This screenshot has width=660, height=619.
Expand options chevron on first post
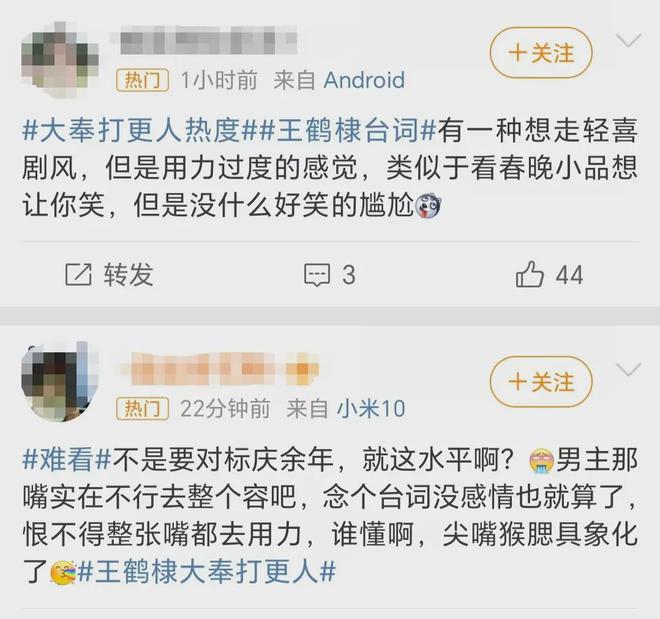[628, 41]
